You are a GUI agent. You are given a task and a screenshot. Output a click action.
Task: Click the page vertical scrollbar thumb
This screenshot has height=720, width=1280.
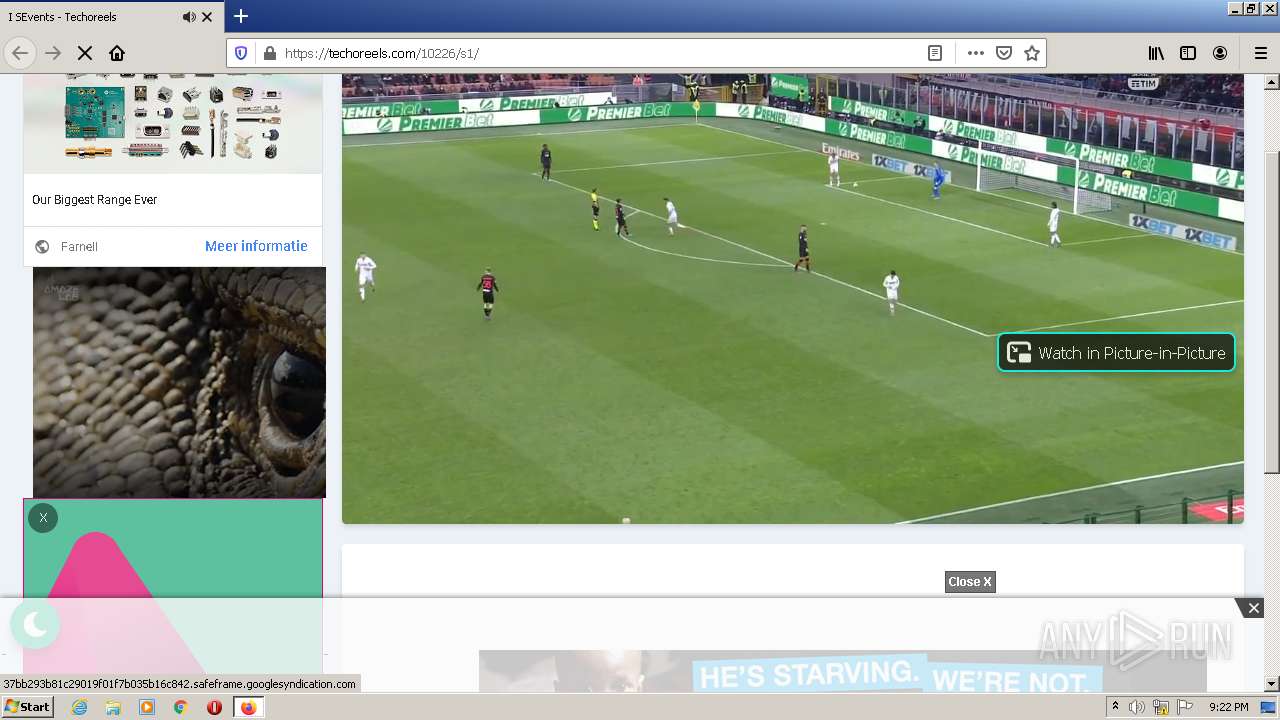coord(1271,312)
